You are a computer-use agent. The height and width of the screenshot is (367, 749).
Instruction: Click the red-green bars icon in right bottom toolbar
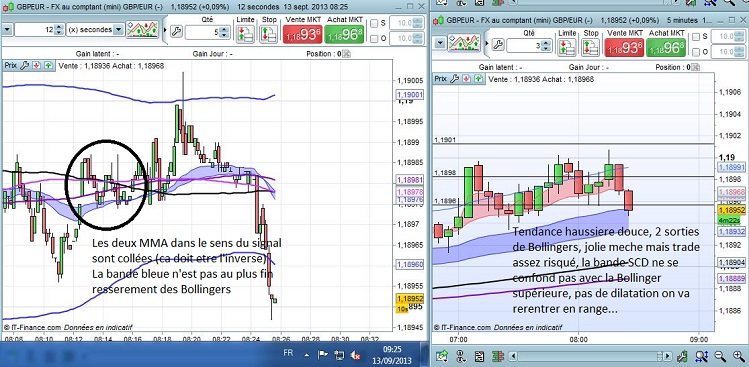tap(497, 356)
